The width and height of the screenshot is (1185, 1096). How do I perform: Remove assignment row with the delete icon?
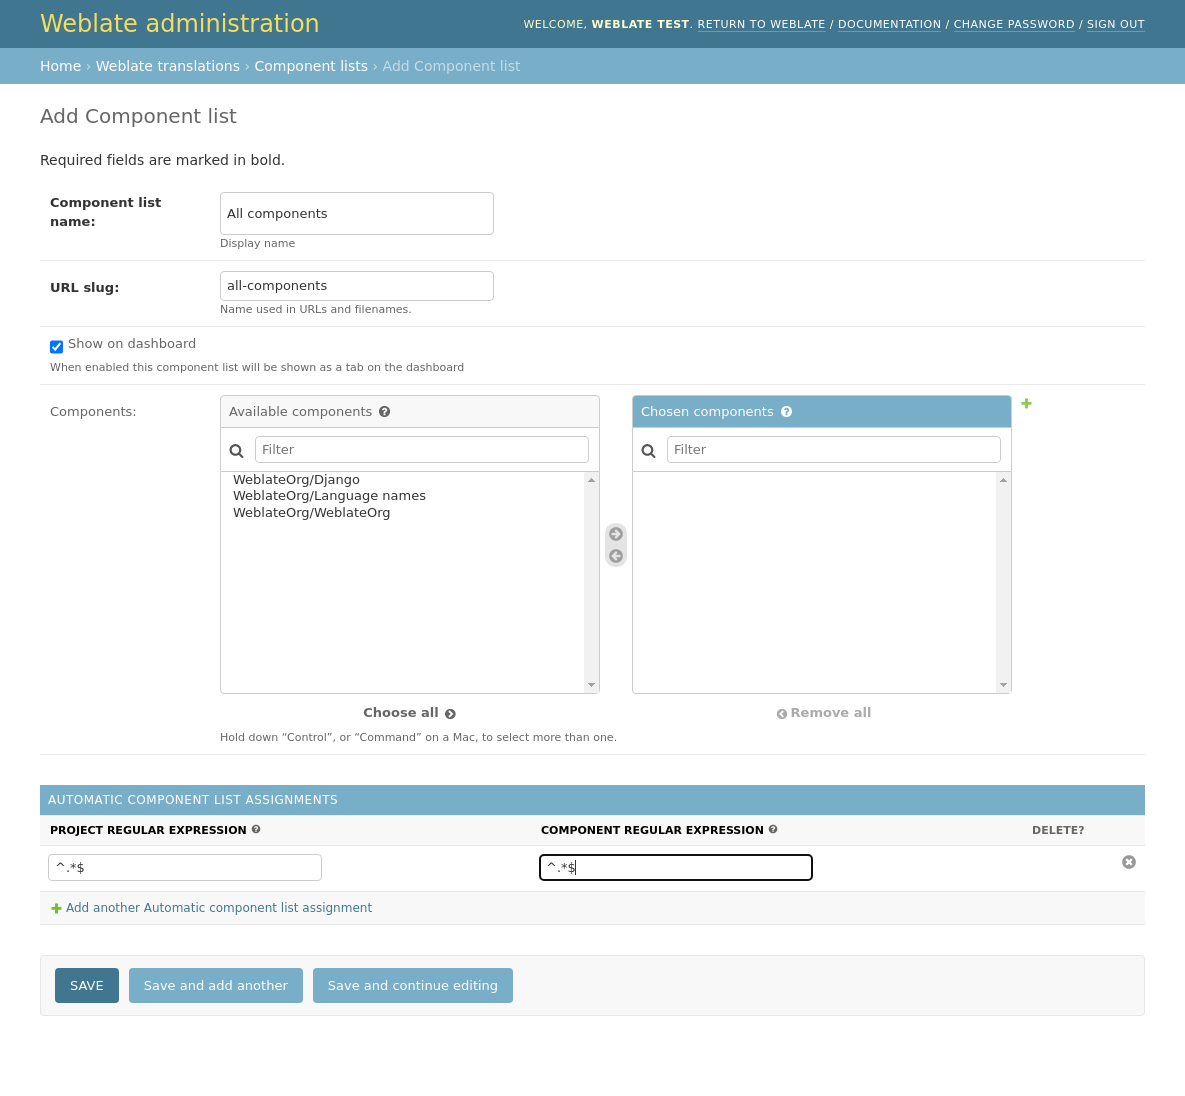coord(1128,862)
